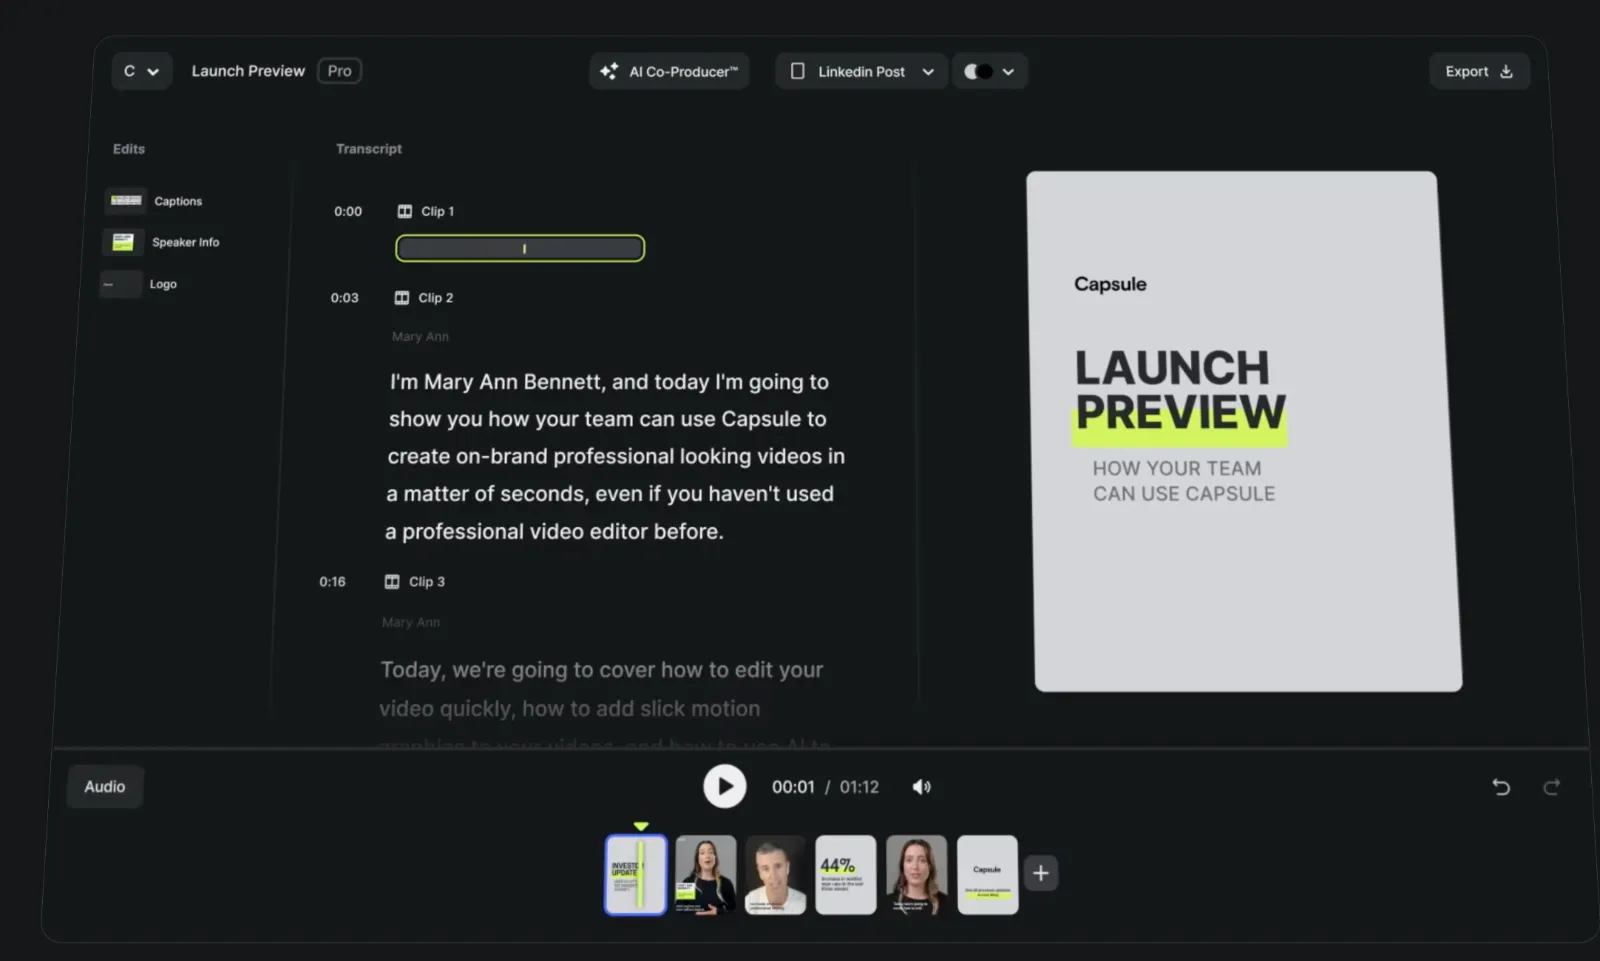Screen dimensions: 1600x961
Task: Select the Capsule end card thumbnail
Action: (x=988, y=875)
